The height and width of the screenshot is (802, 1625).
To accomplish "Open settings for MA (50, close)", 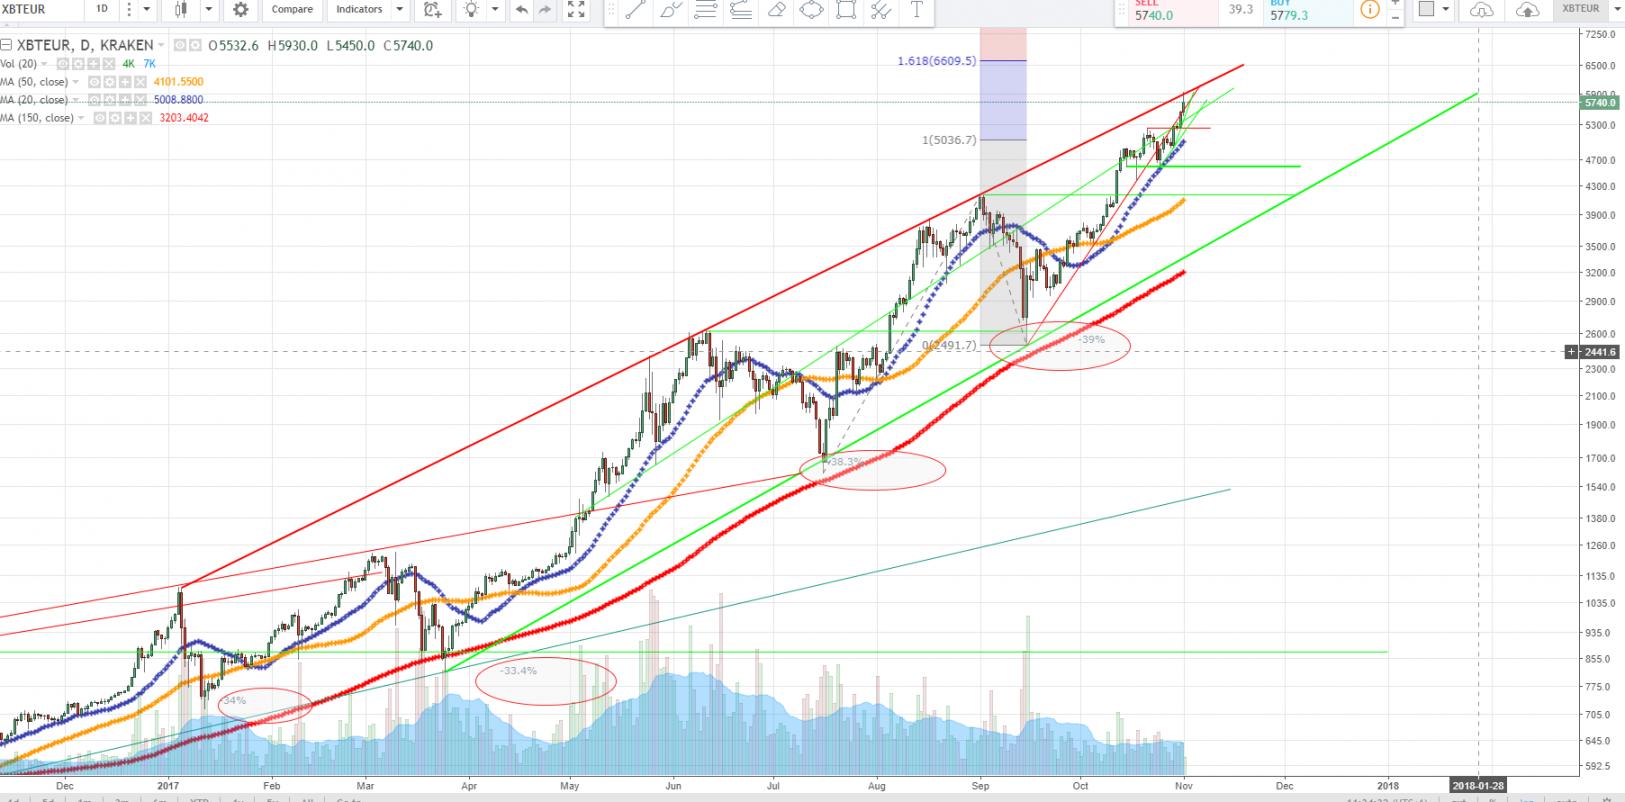I will click(x=109, y=81).
